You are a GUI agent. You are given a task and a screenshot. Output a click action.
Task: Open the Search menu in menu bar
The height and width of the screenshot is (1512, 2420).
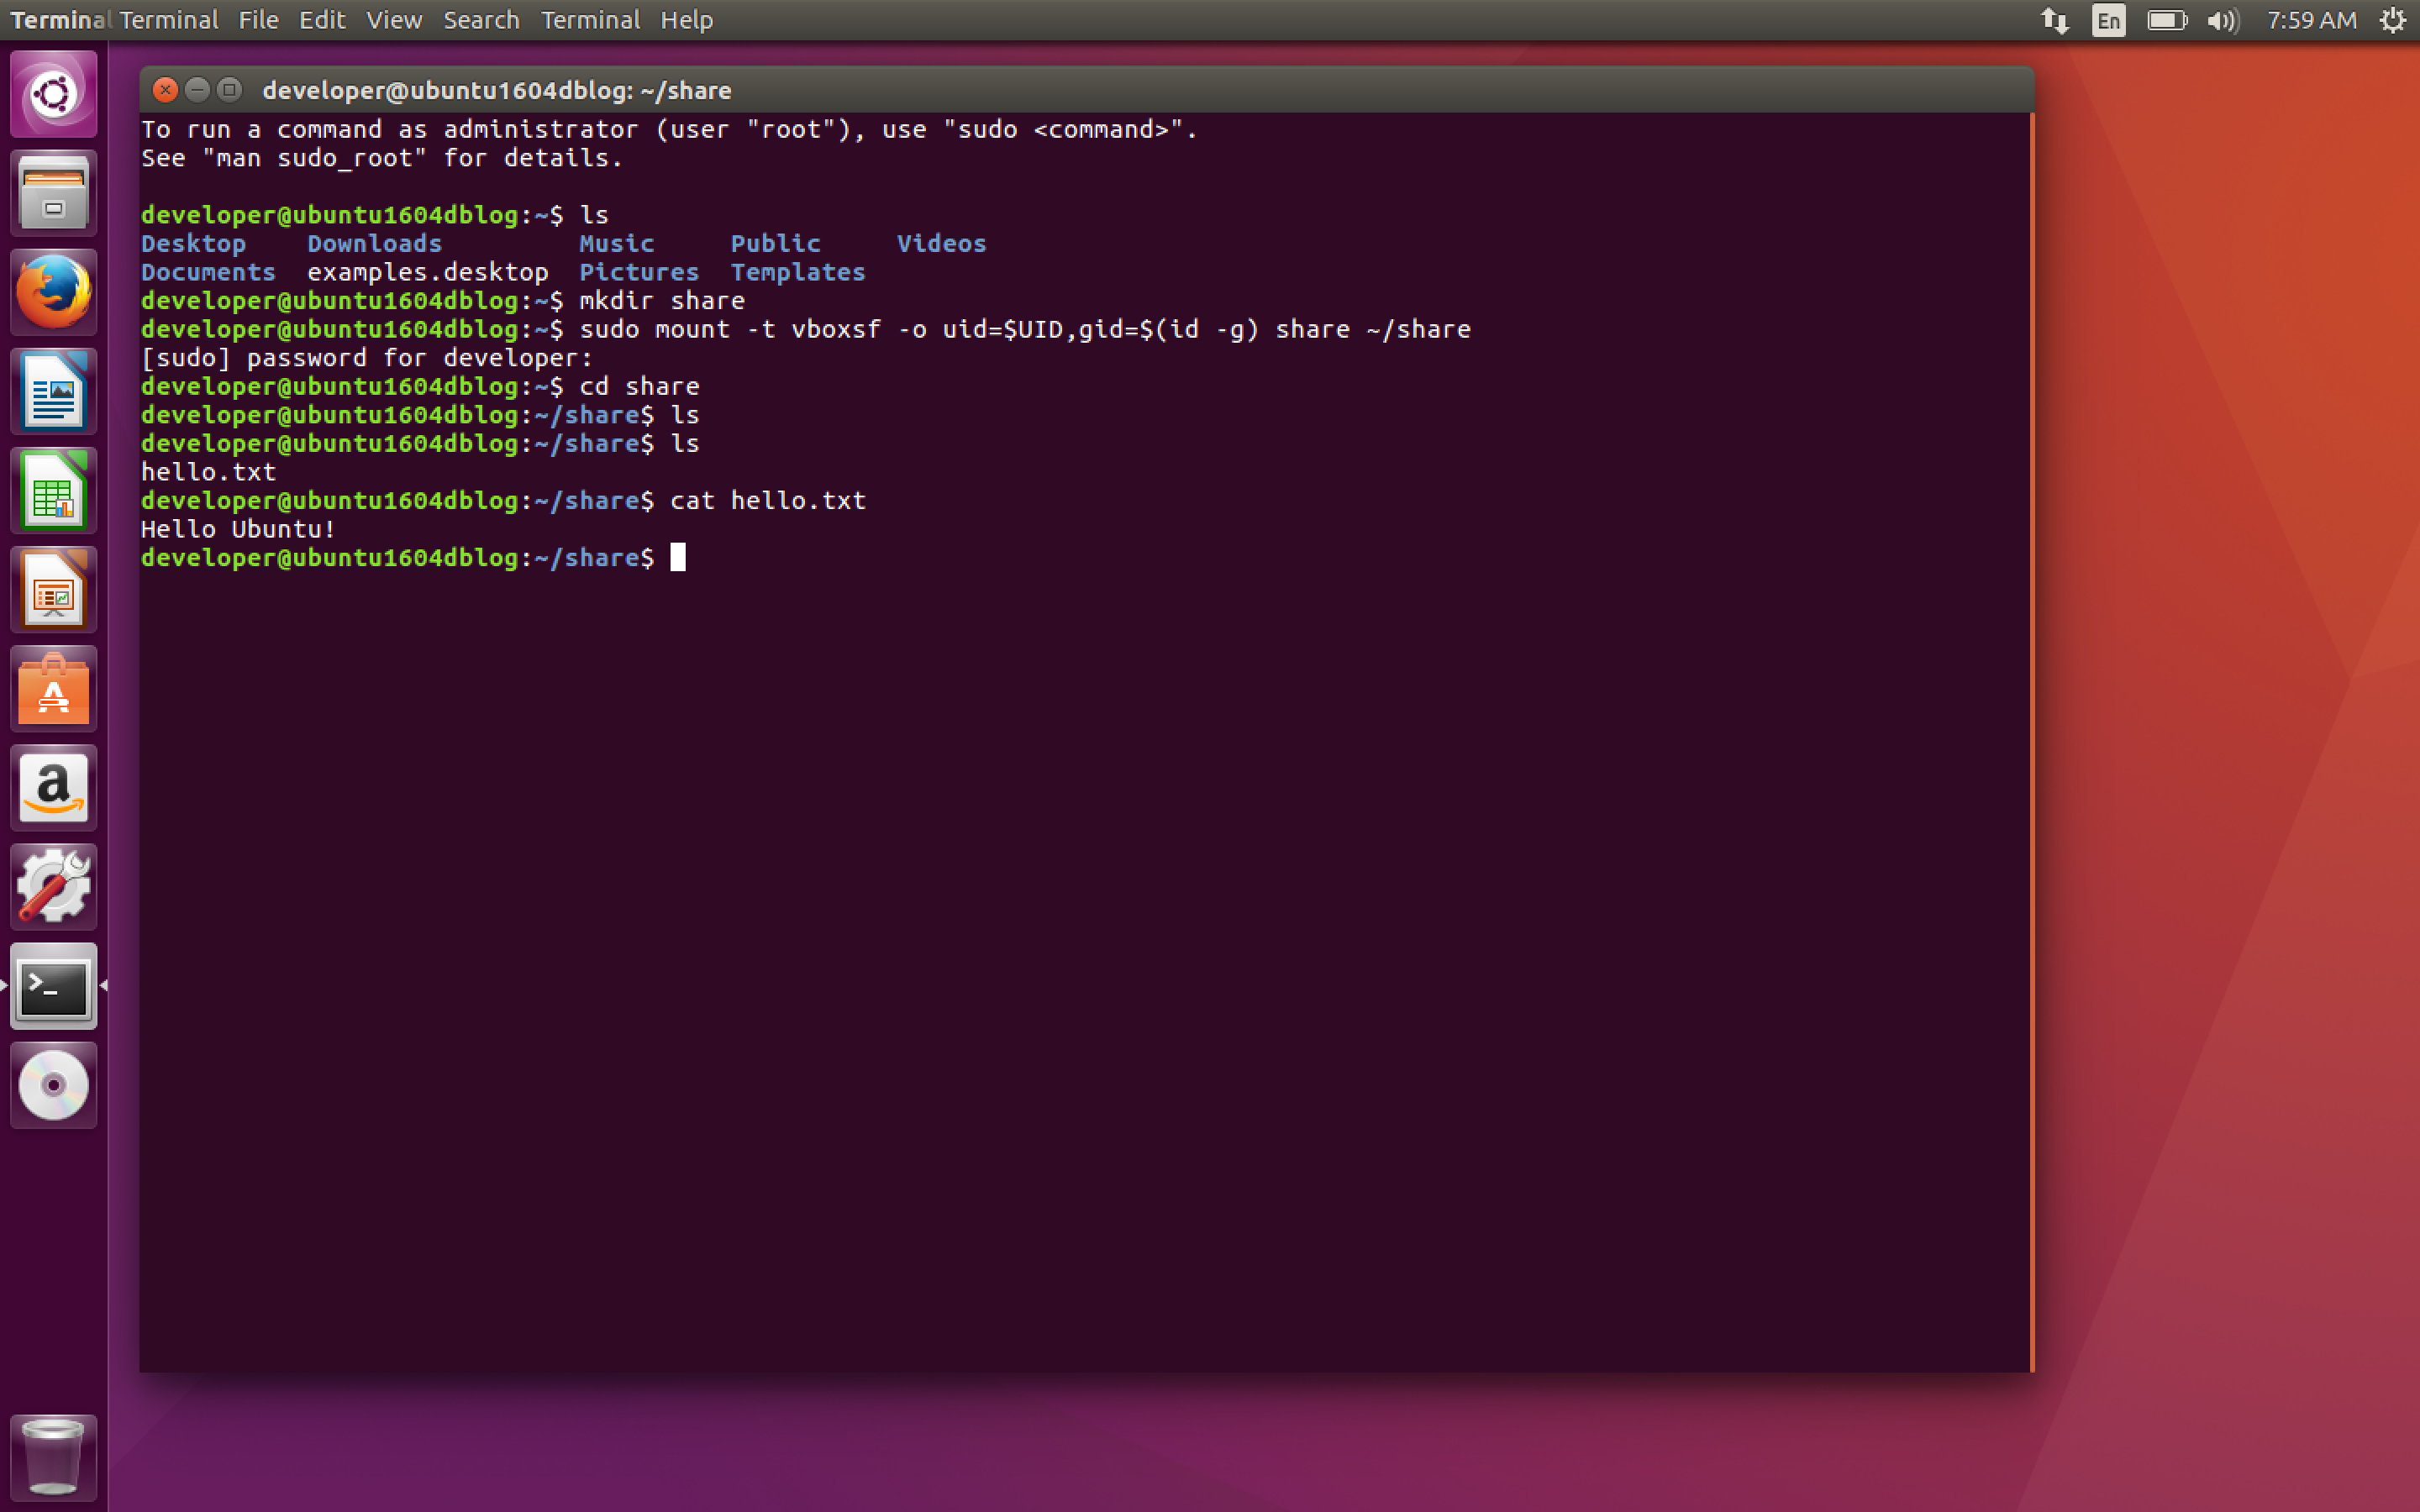[x=481, y=20]
